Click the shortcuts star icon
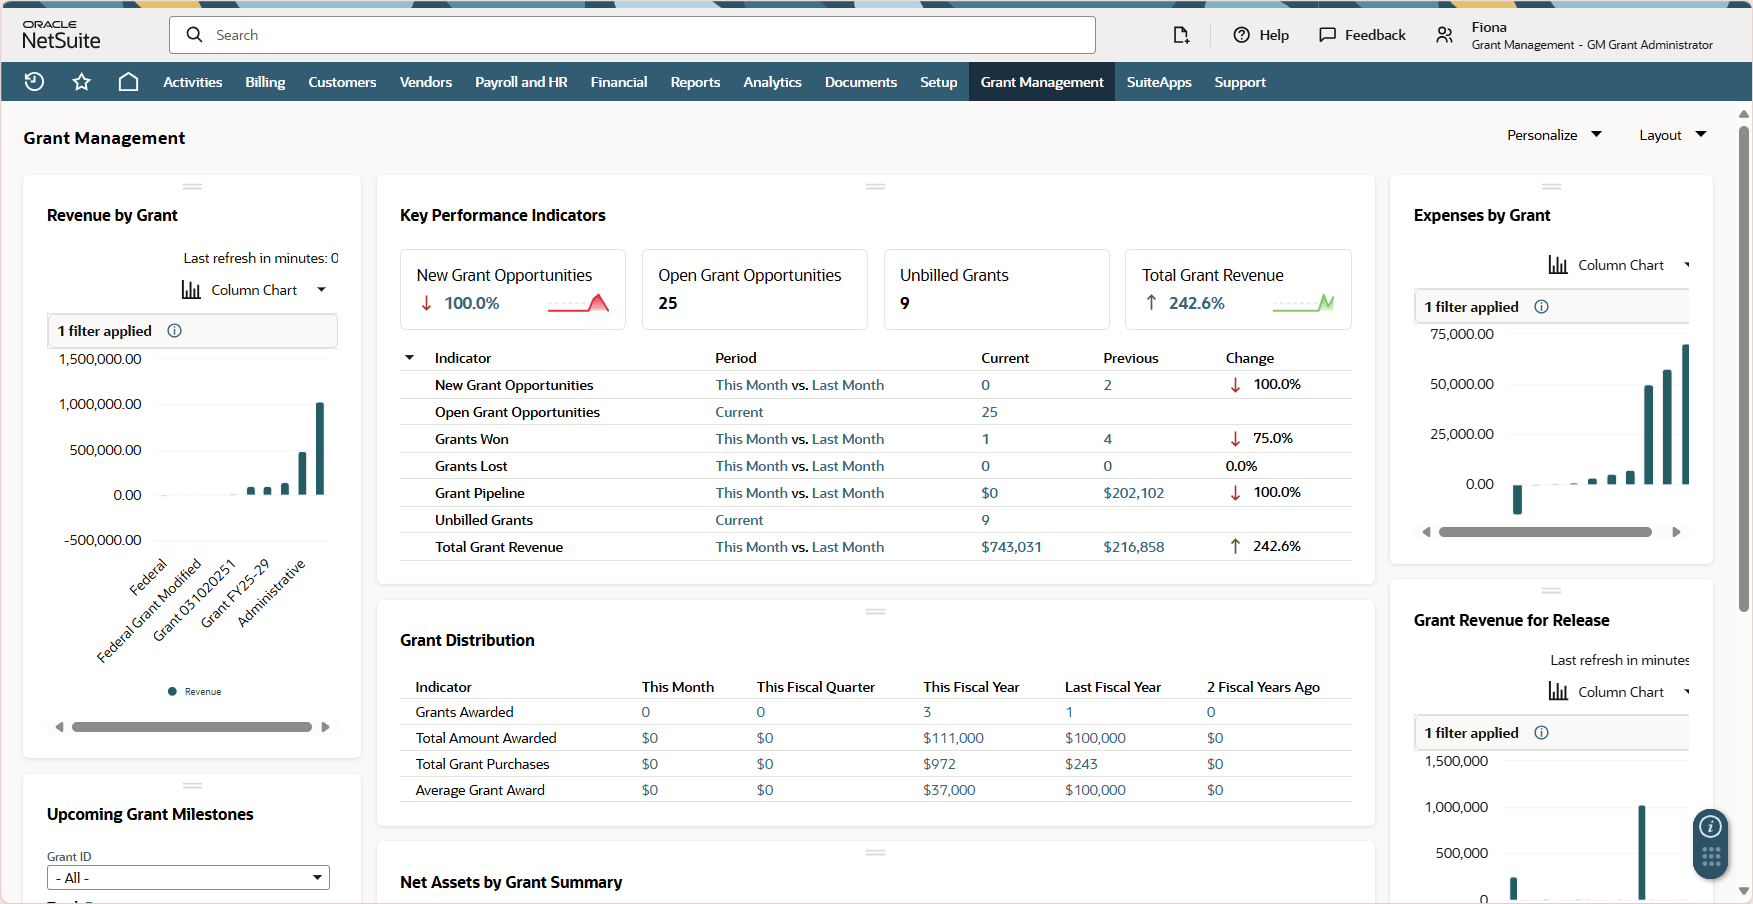This screenshot has width=1753, height=904. click(81, 81)
